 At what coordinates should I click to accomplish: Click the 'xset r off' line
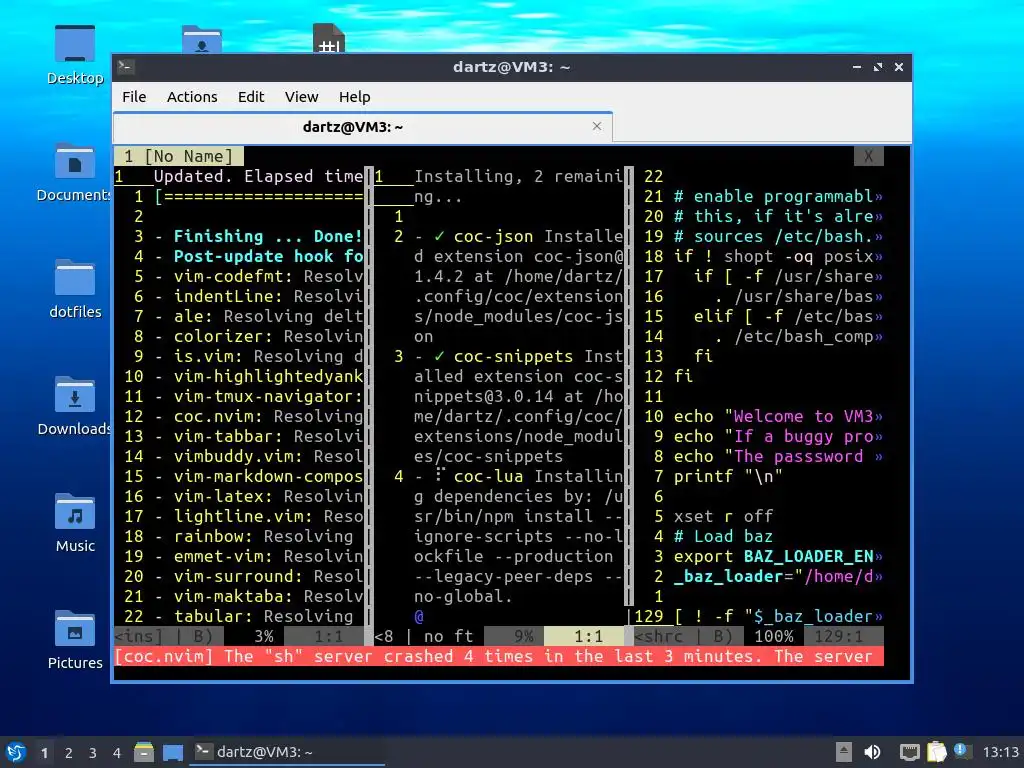[724, 516]
